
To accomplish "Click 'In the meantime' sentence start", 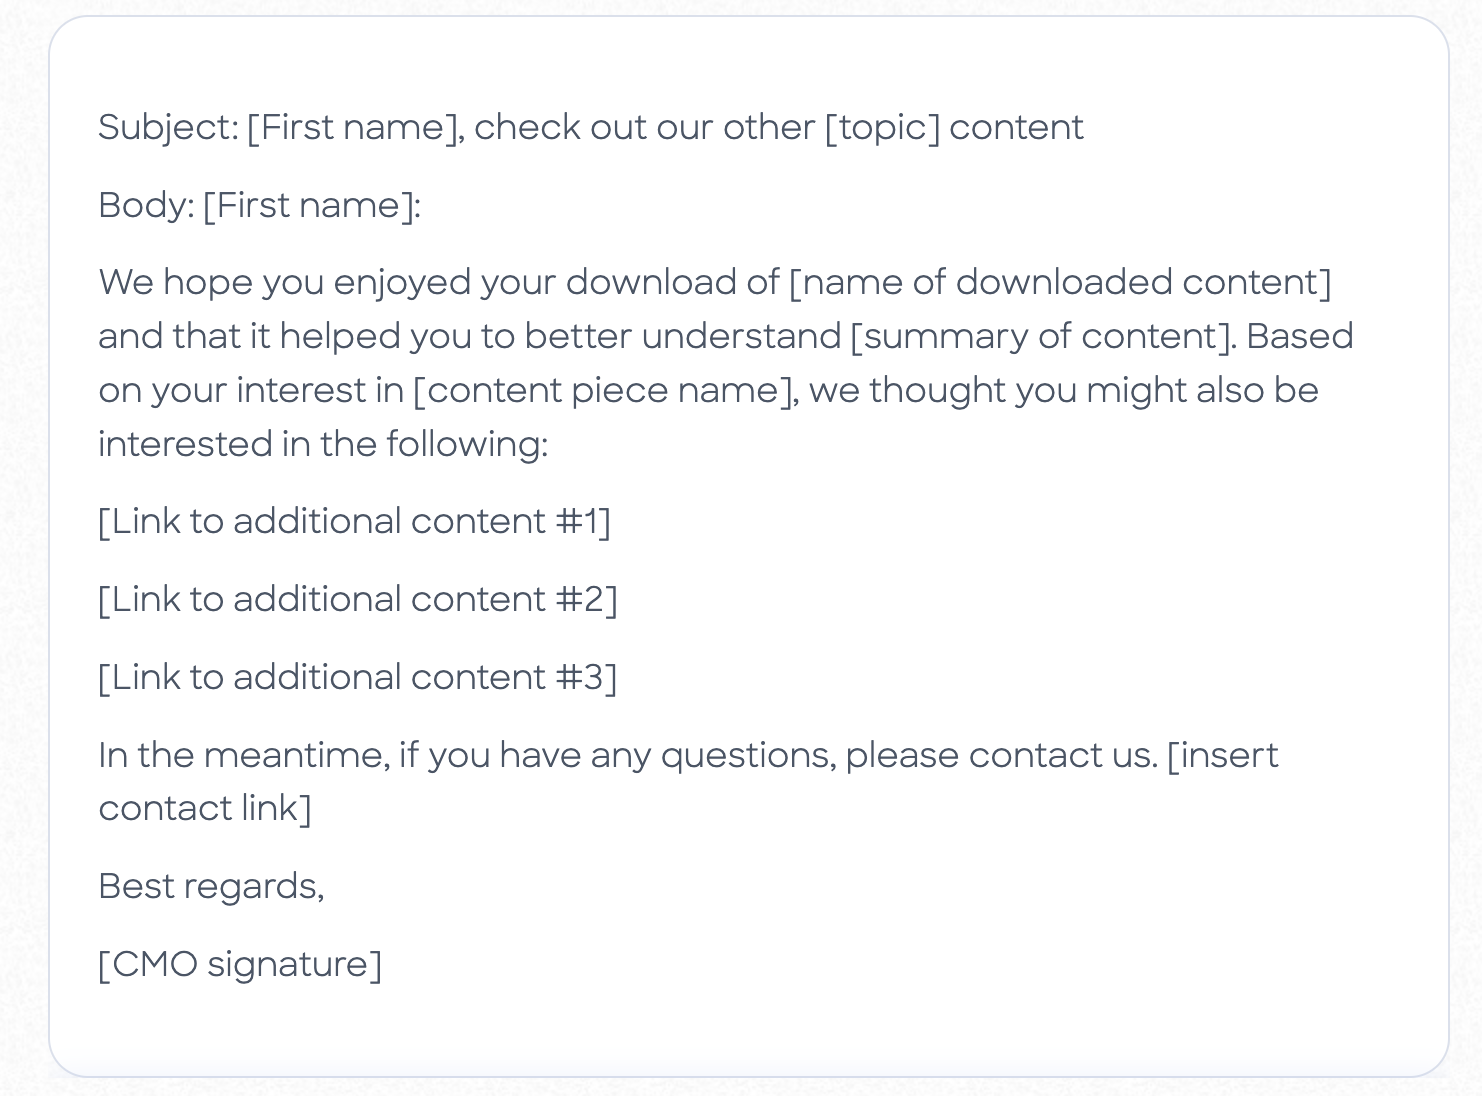I will tap(244, 755).
